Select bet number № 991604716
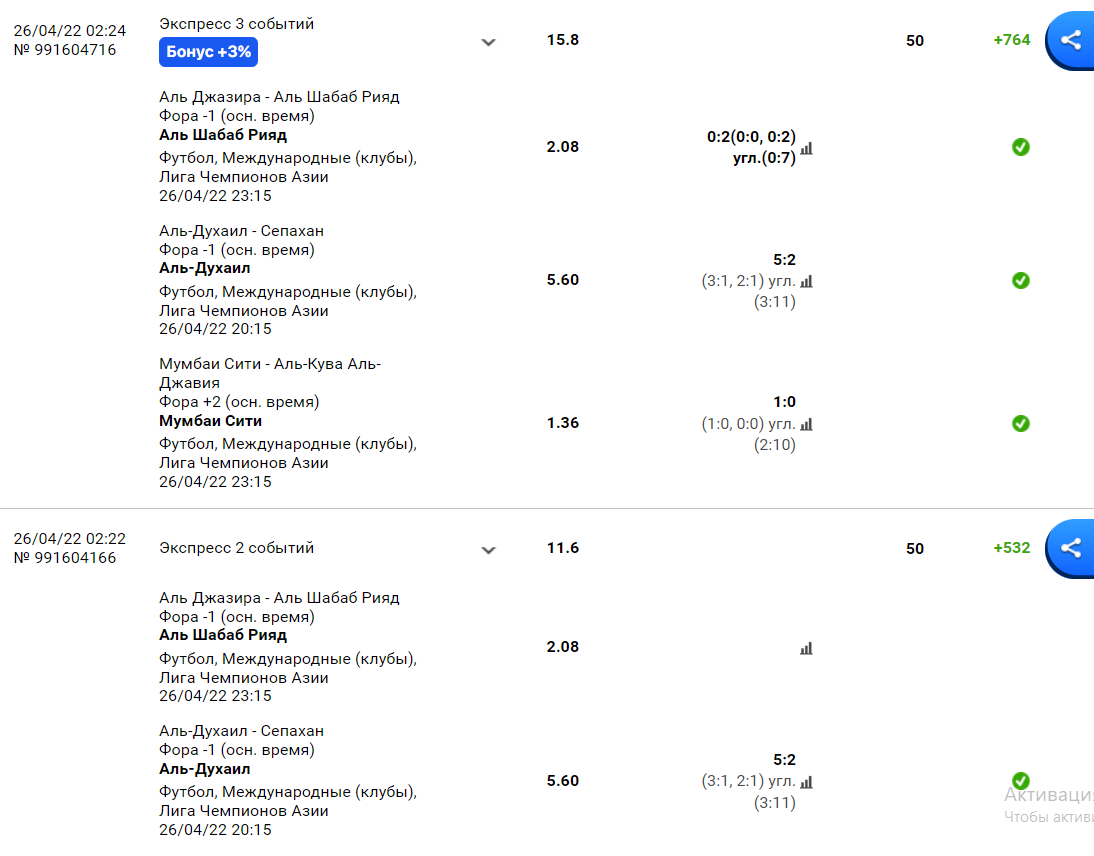Image resolution: width=1094 pixels, height=856 pixels. click(x=65, y=50)
